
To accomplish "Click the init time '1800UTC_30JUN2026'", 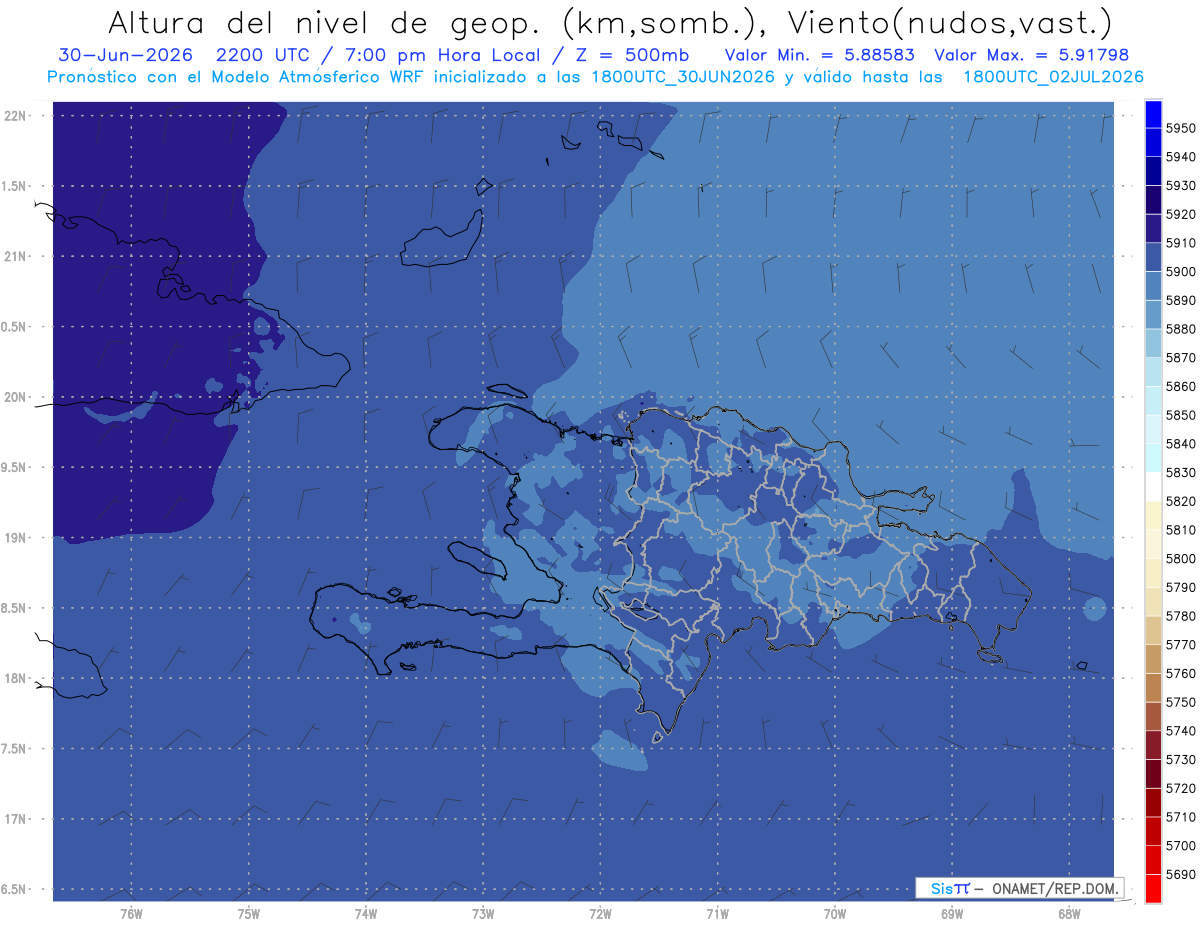I will (x=683, y=76).
